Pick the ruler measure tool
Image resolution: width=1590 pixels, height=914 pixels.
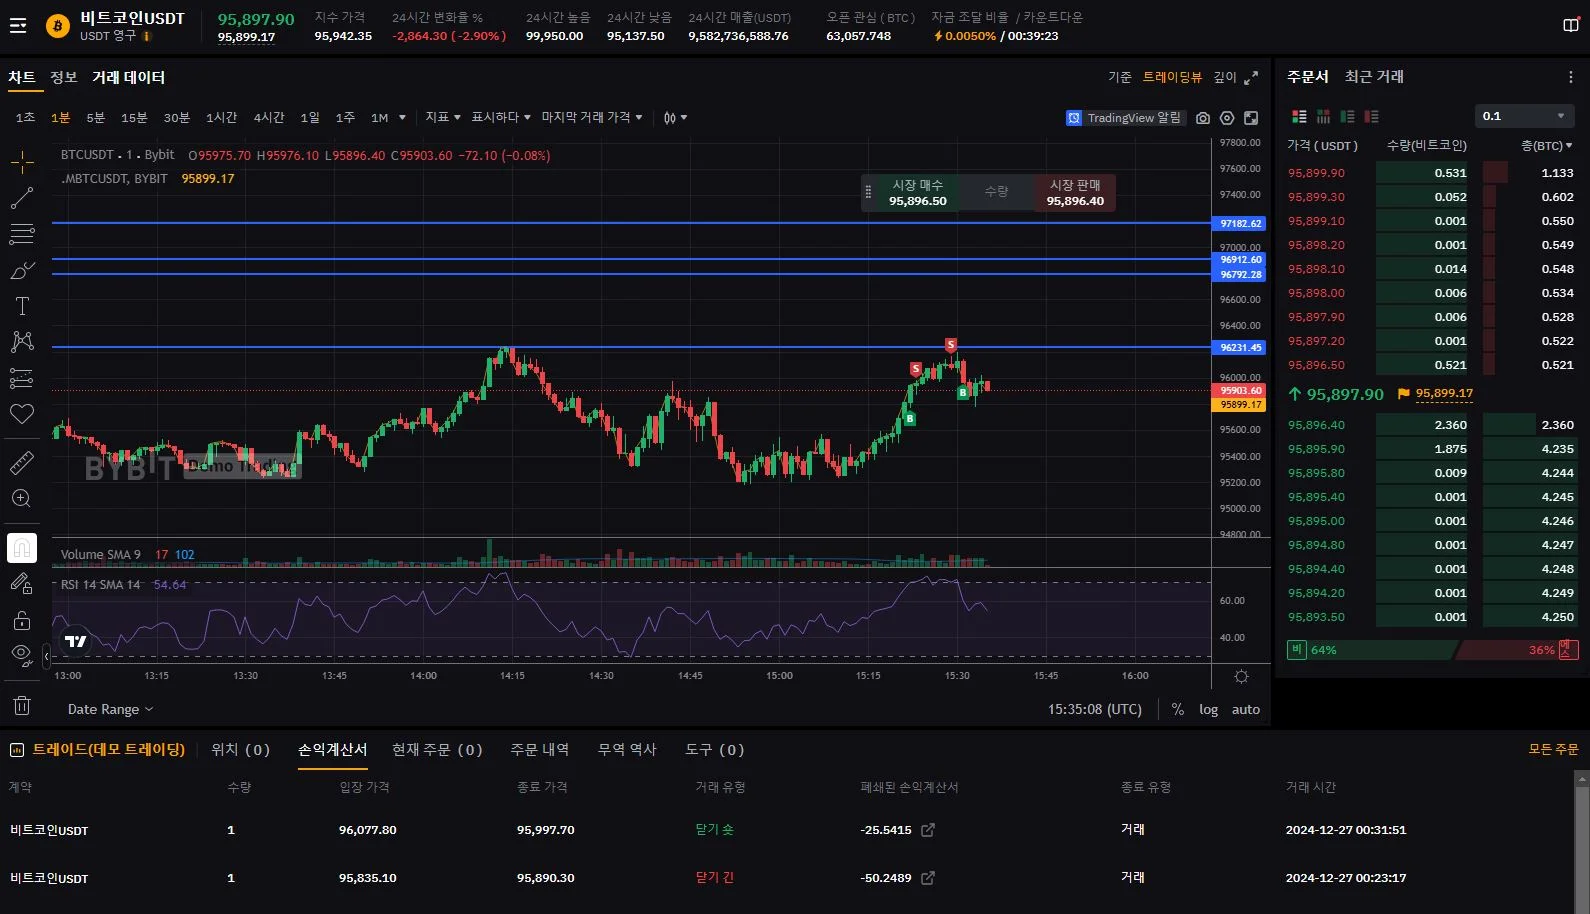tap(22, 462)
